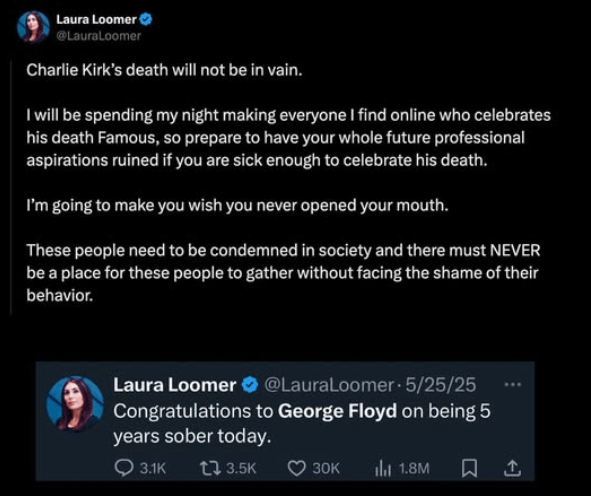Open the quoted tweet's profile avatar

click(75, 403)
